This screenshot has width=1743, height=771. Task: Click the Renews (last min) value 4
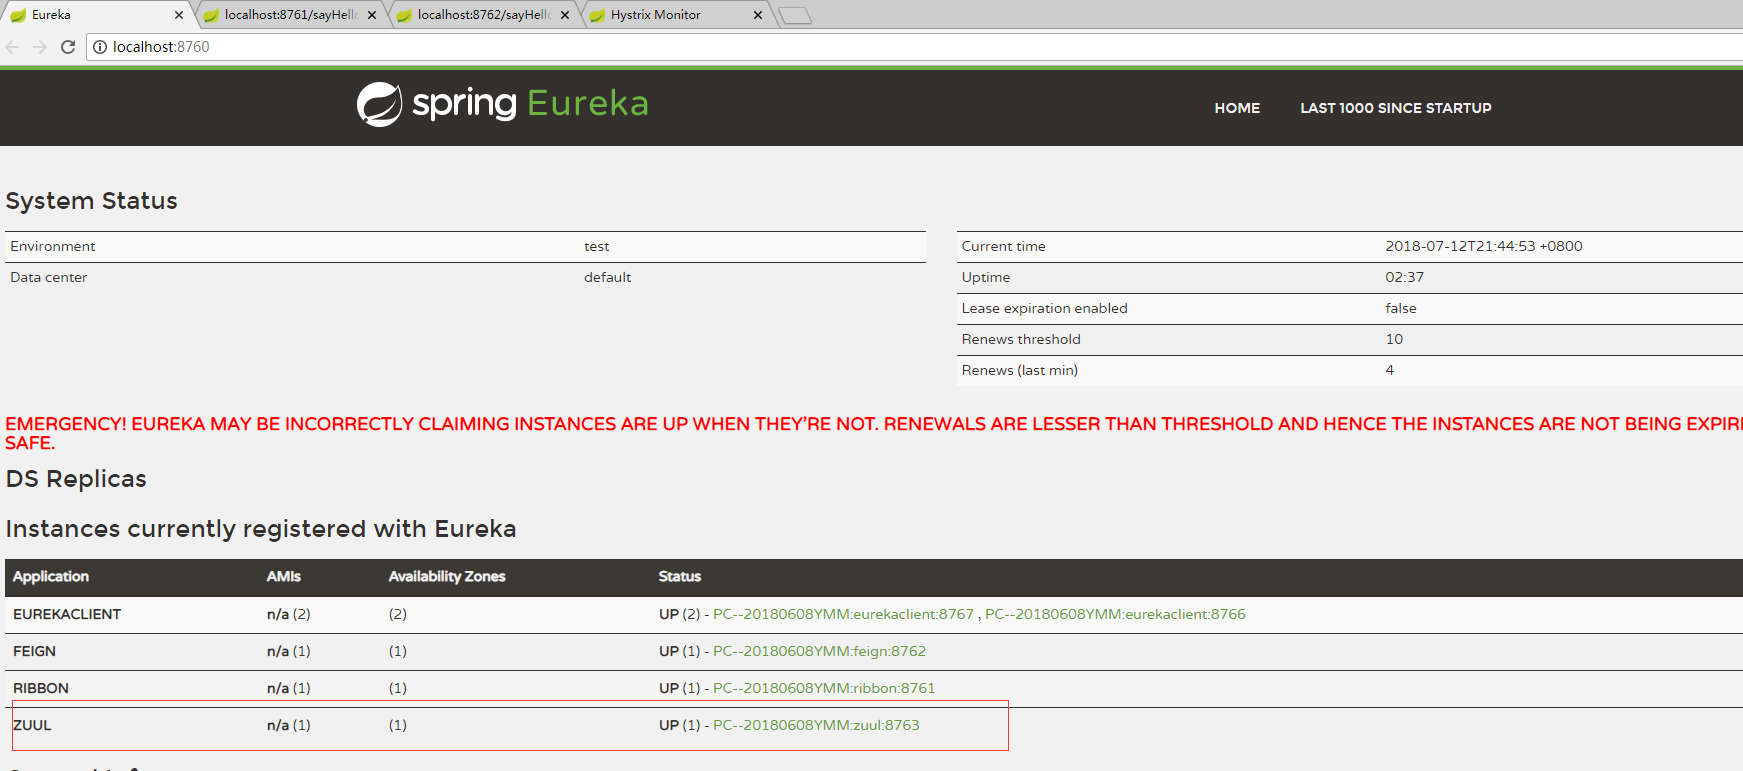coord(1390,370)
